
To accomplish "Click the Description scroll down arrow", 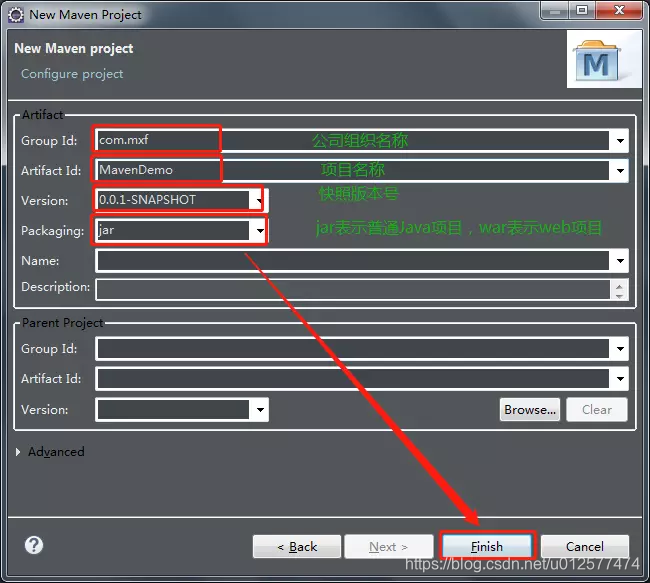I will (619, 295).
